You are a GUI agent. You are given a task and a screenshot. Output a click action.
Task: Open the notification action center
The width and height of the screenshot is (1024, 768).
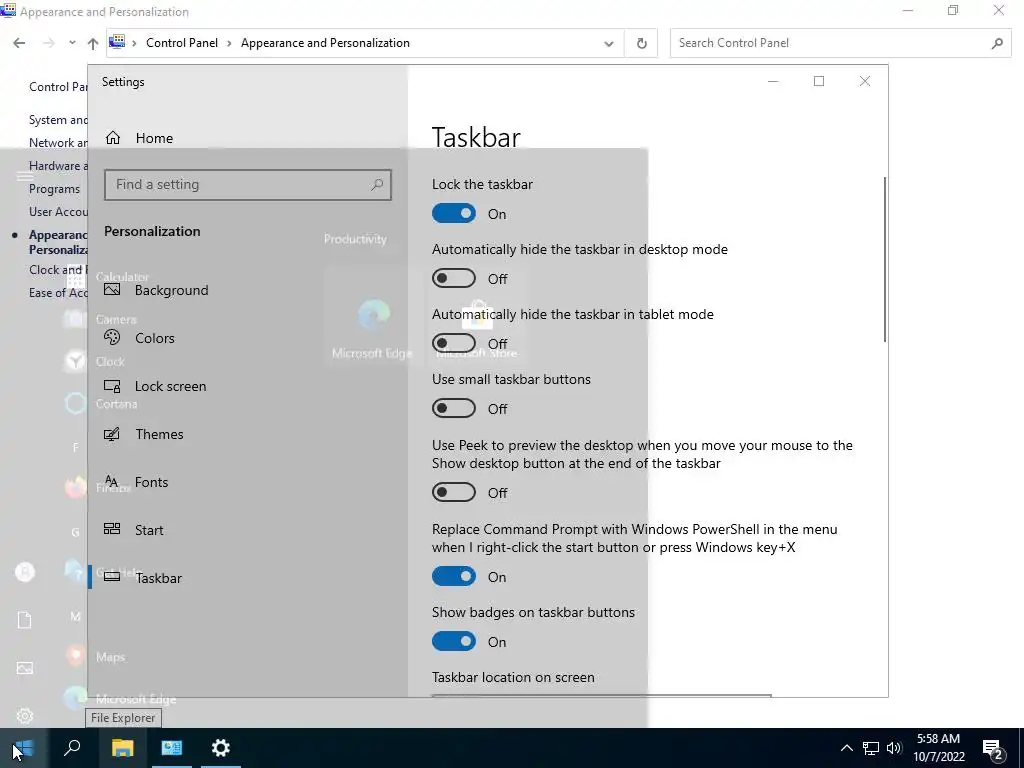pos(993,748)
